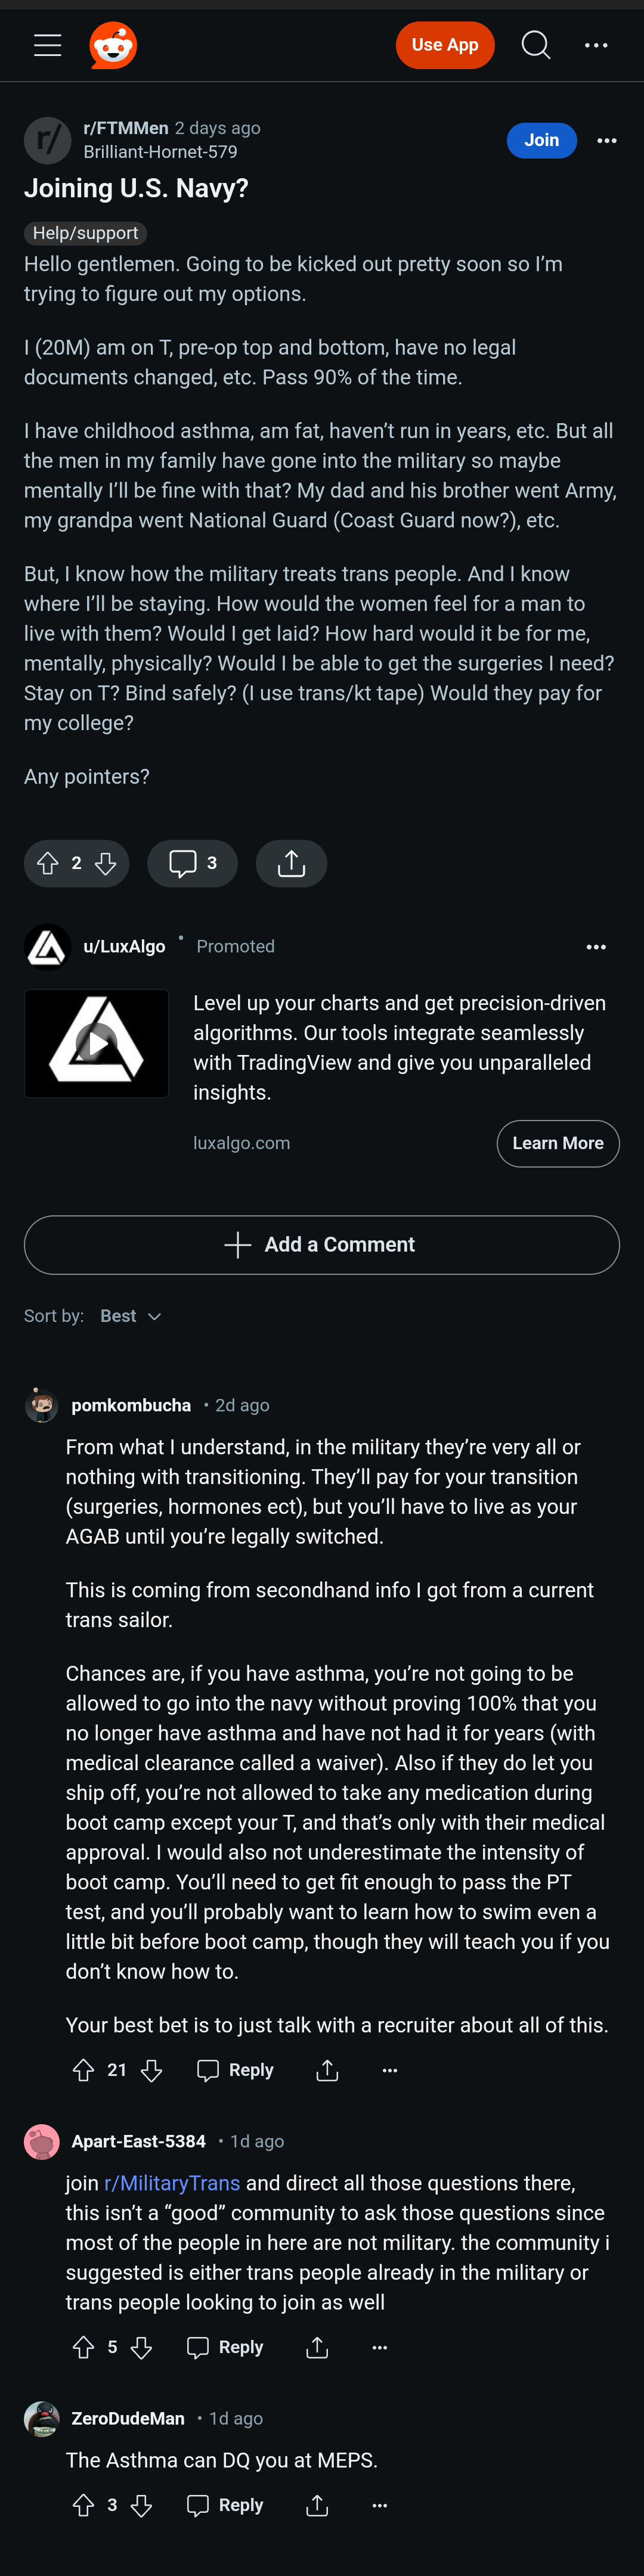This screenshot has height=2576, width=644.
Task: Click Add a Comment field
Action: pyautogui.click(x=322, y=1244)
